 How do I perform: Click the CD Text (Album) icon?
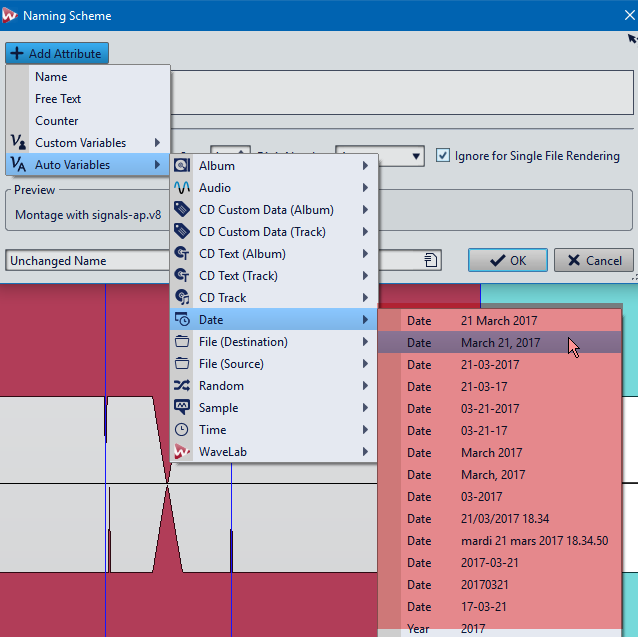coord(181,253)
